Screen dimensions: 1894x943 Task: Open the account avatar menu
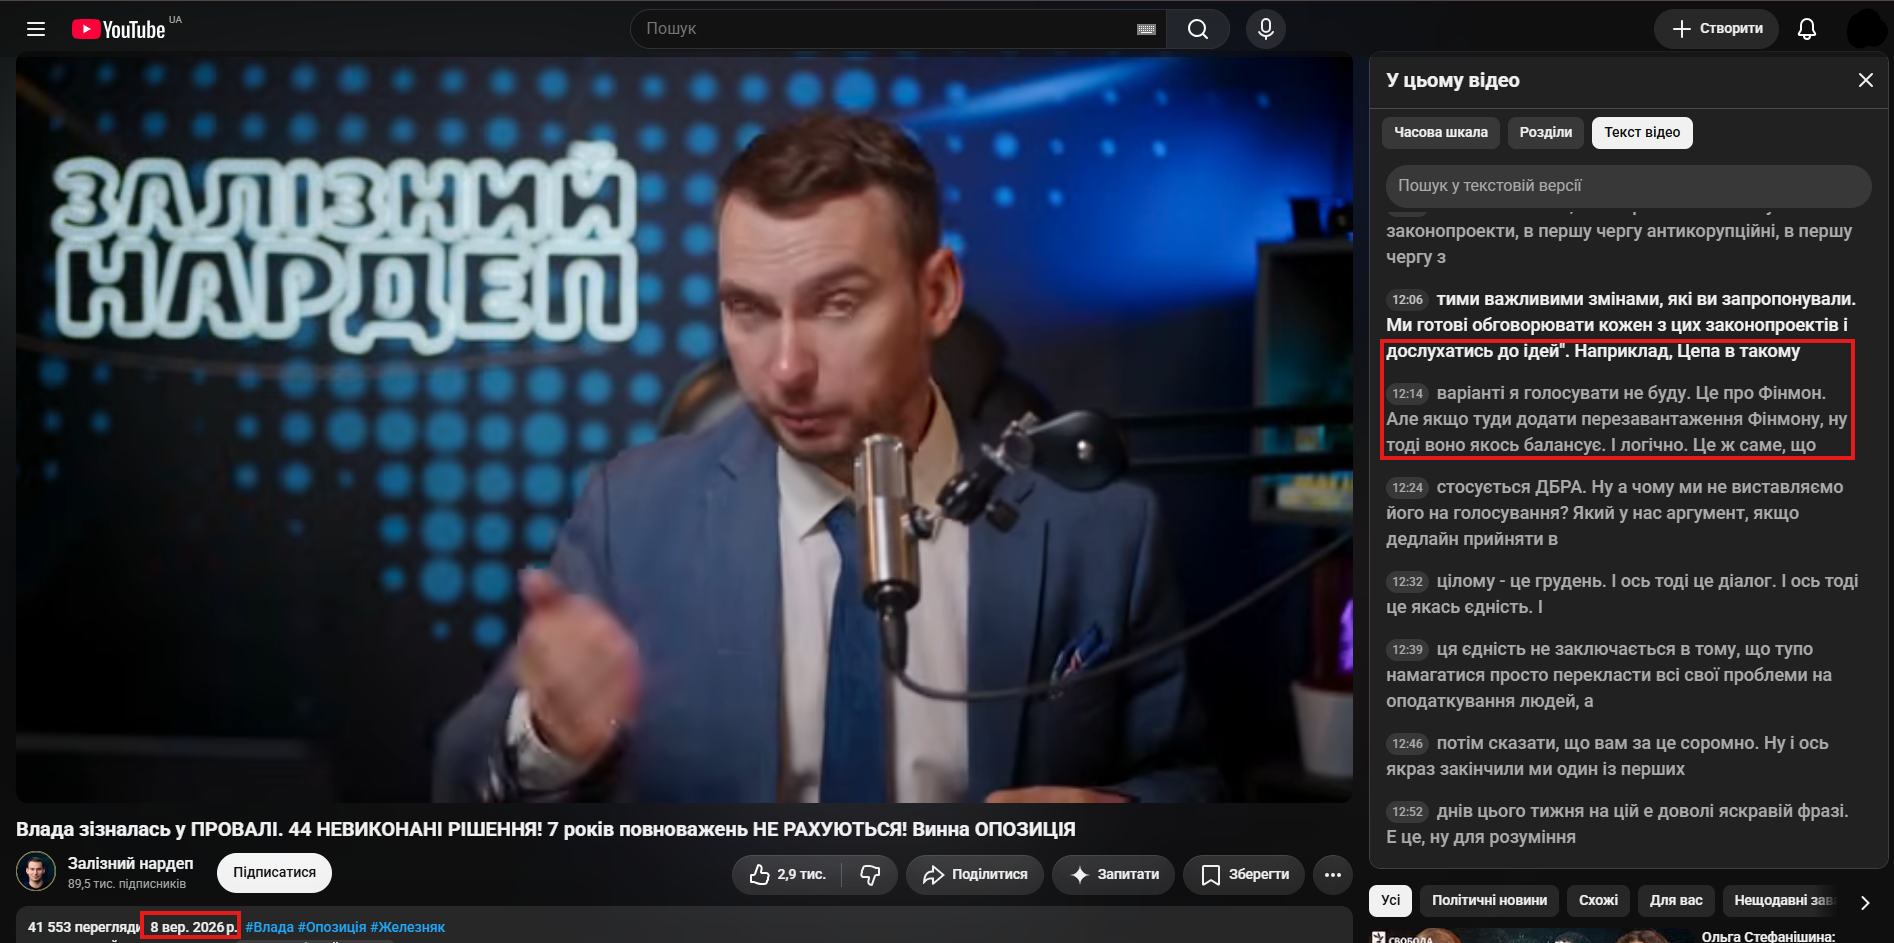(x=1866, y=29)
